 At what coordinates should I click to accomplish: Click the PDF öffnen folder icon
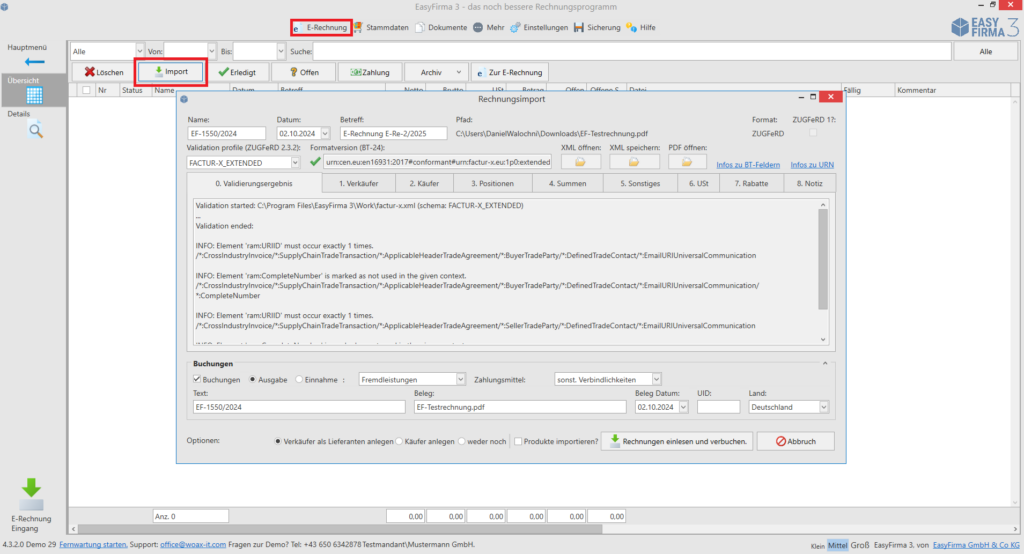click(x=686, y=162)
